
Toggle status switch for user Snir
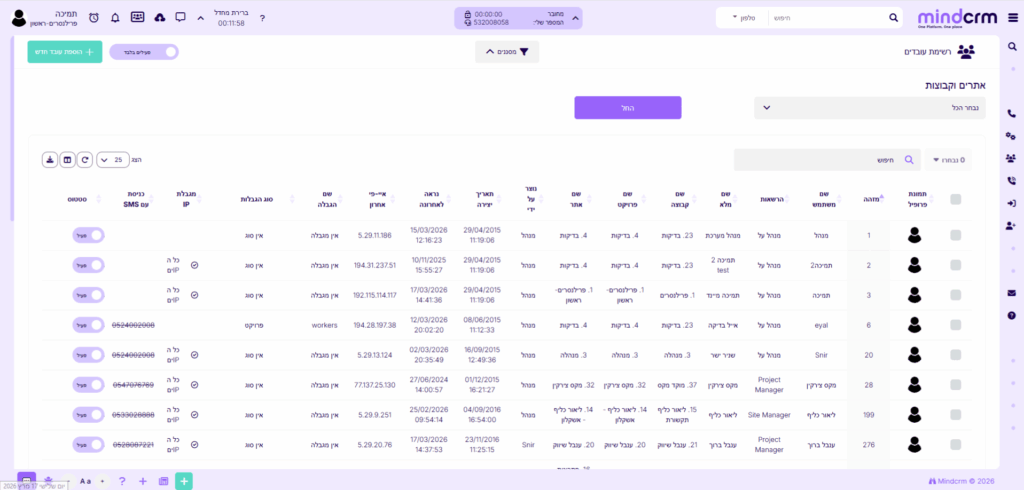click(88, 355)
